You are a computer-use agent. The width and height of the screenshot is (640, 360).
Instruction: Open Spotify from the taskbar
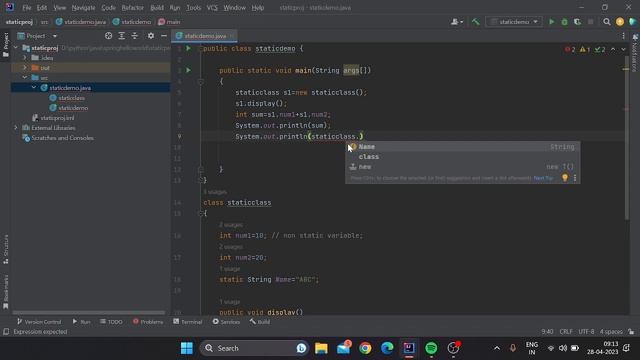431,348
